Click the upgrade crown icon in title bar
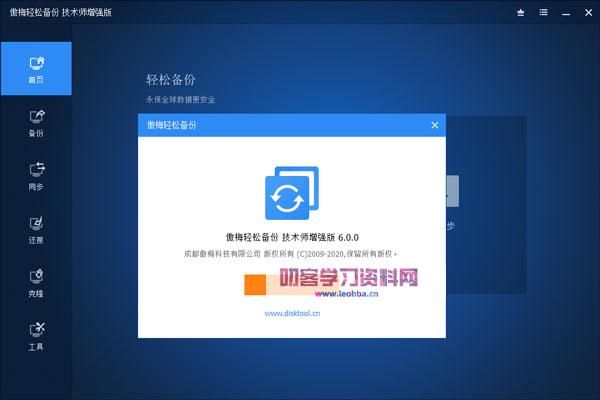 [x=520, y=13]
